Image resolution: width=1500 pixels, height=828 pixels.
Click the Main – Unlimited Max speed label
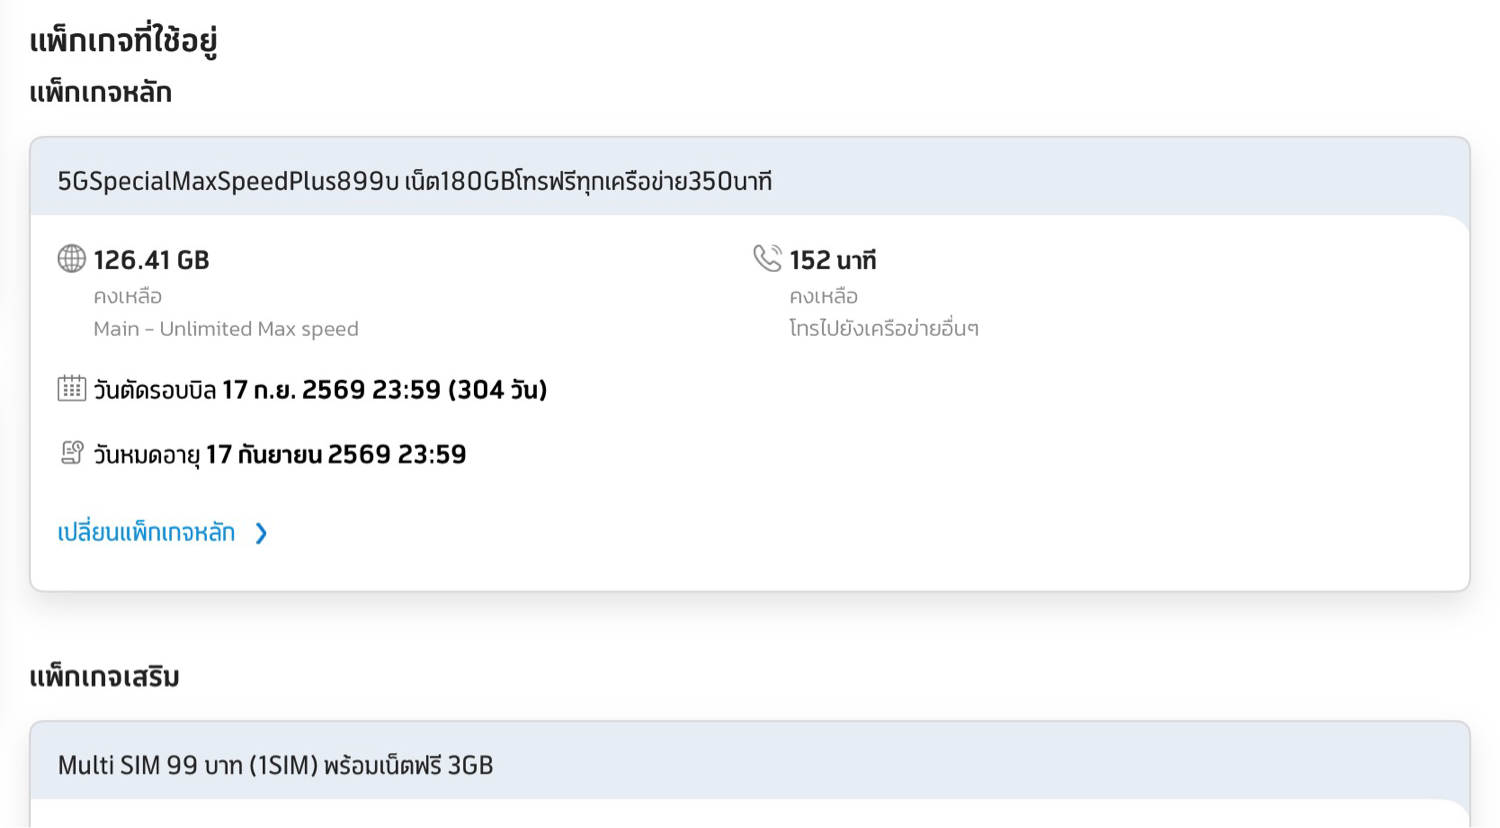(225, 329)
